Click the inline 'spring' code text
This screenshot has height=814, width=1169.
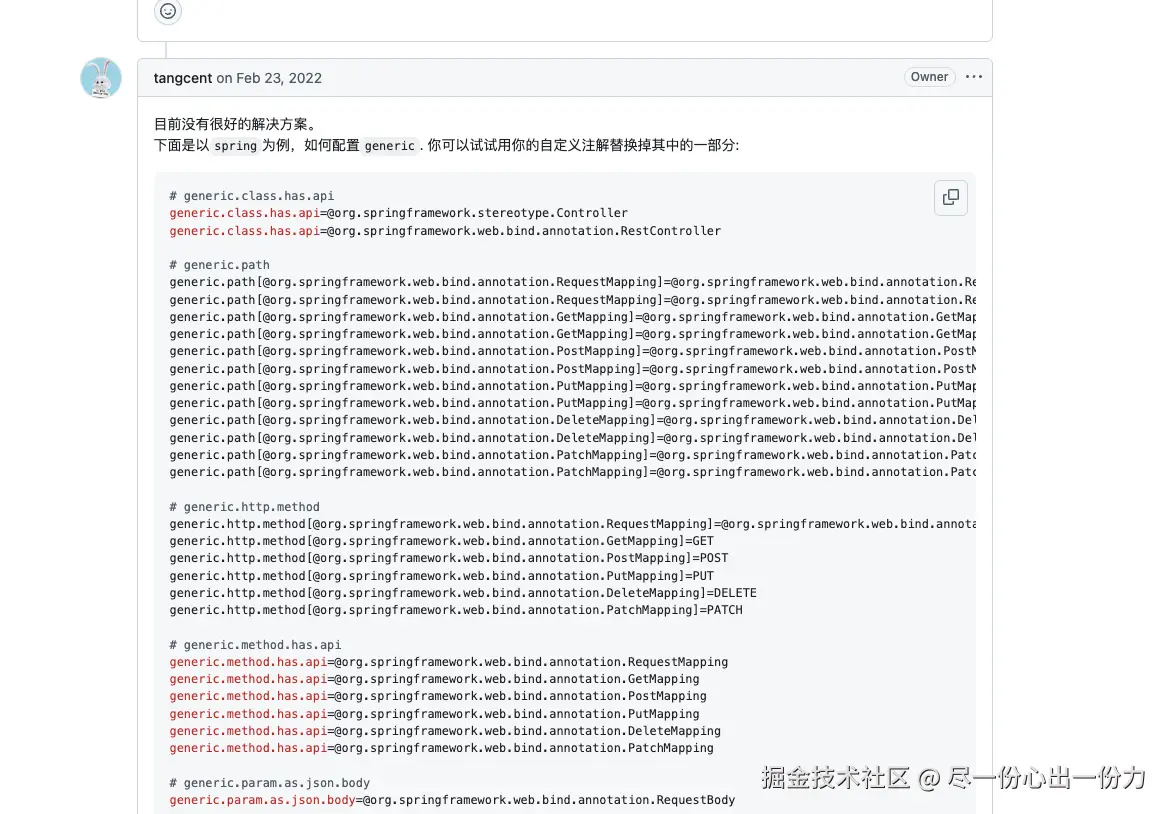[x=236, y=145]
